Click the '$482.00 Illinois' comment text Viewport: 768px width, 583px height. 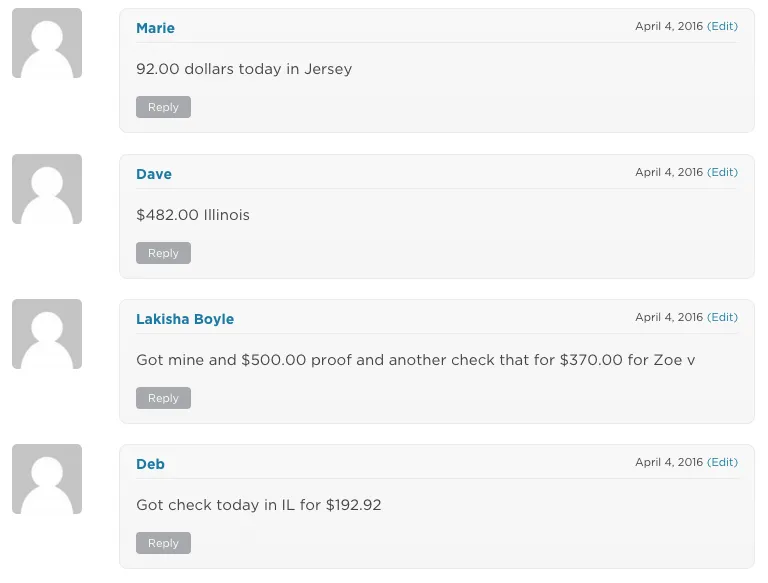click(193, 215)
